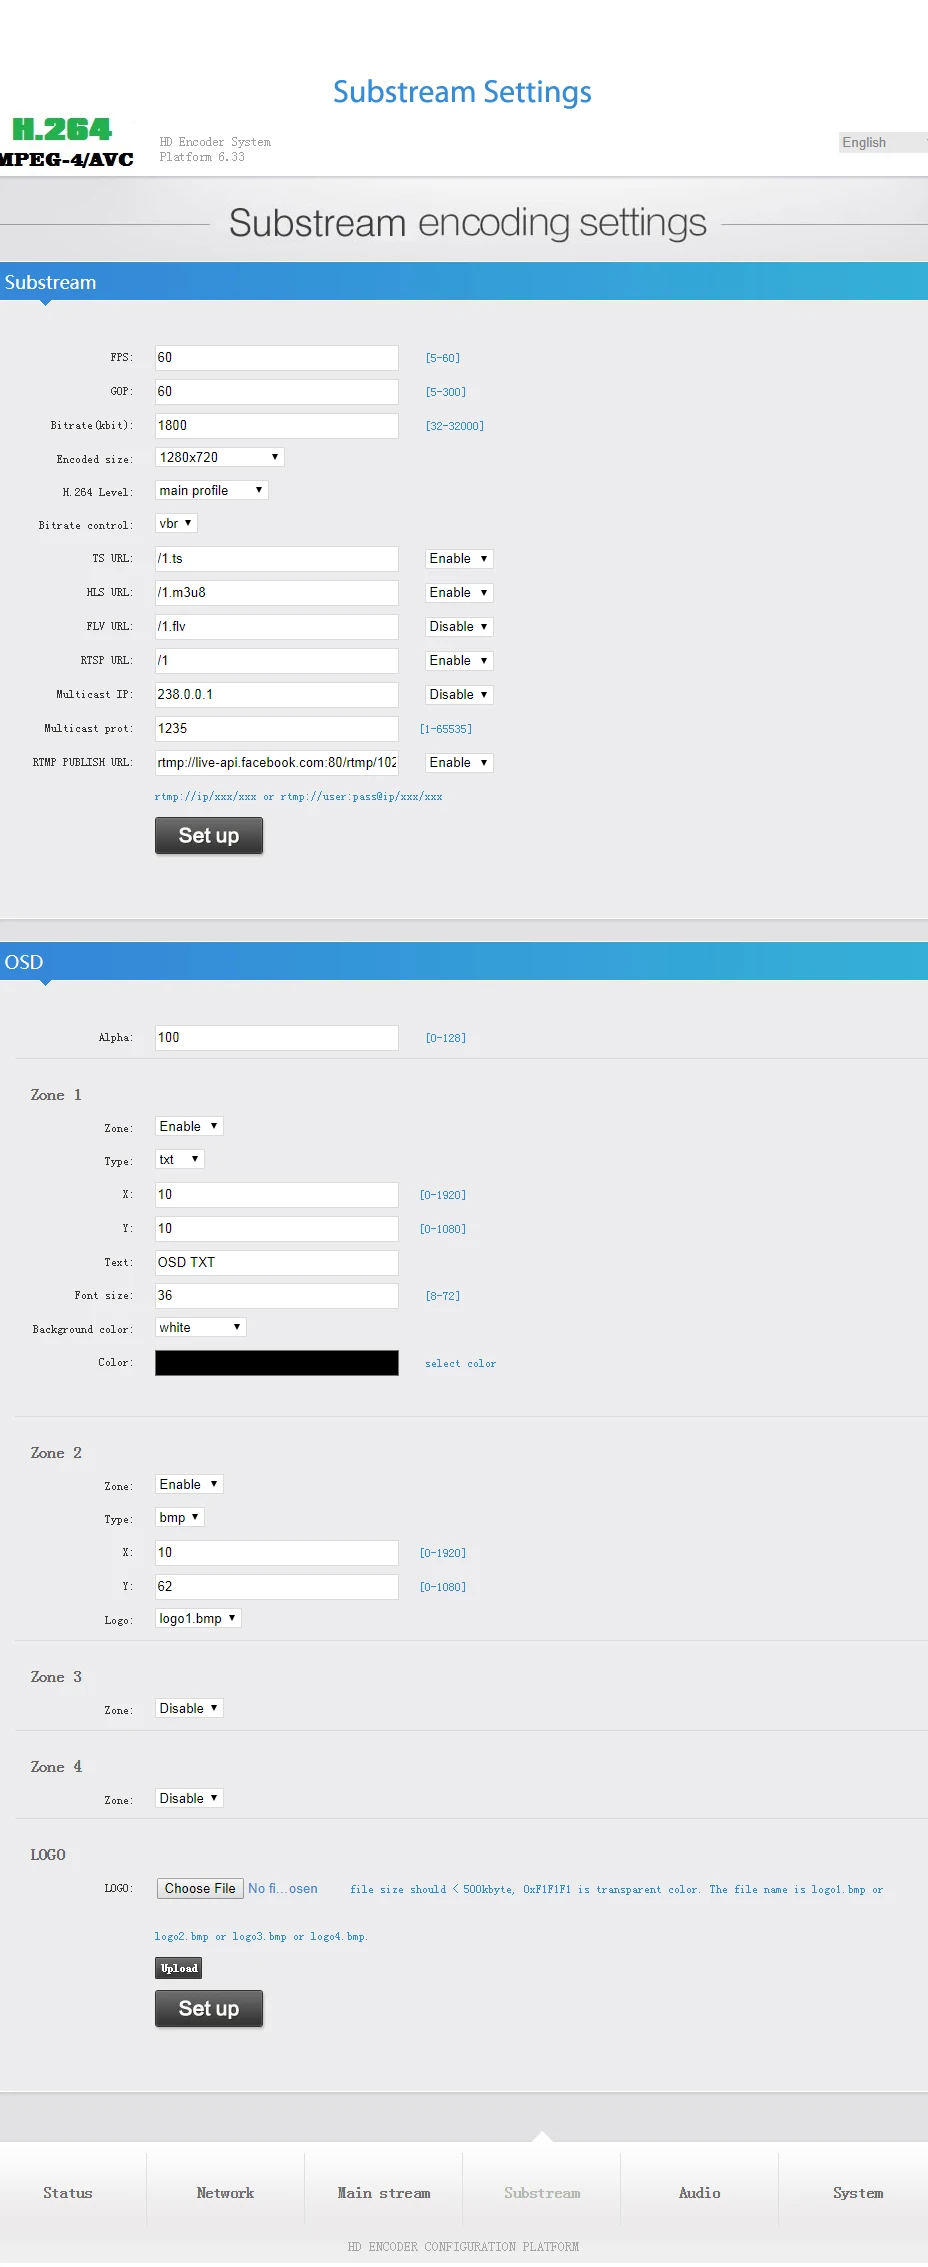
Task: Click Choose File for LOGO upload
Action: 200,1888
